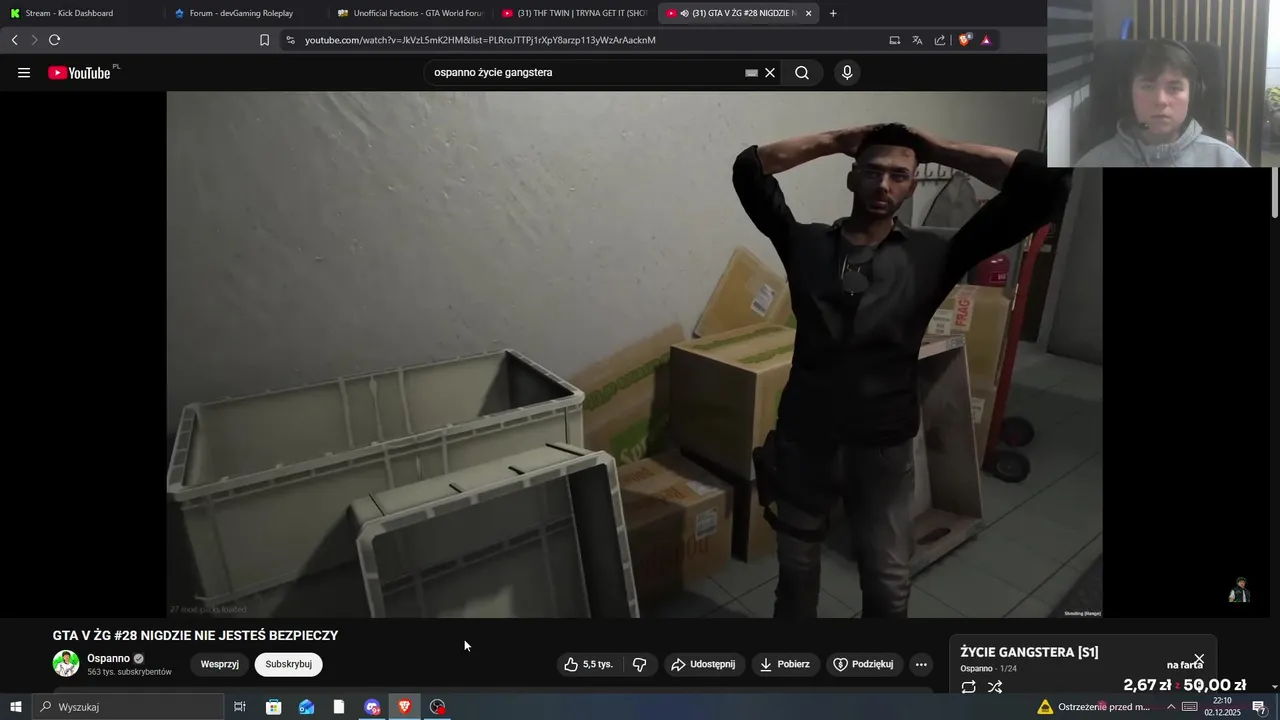Open clock and date 22:10 flyout
Viewport: 1280px width, 720px height.
click(1222, 707)
